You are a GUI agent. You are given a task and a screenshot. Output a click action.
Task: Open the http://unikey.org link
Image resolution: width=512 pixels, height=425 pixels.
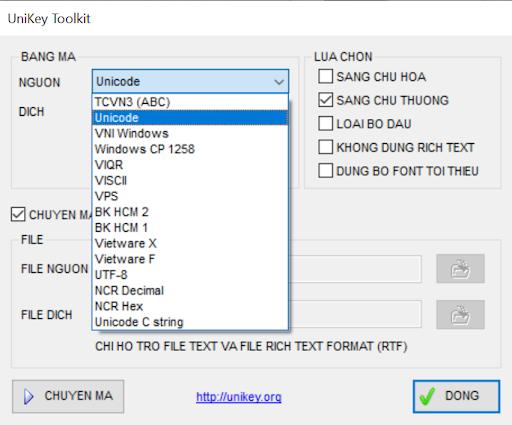(239, 397)
